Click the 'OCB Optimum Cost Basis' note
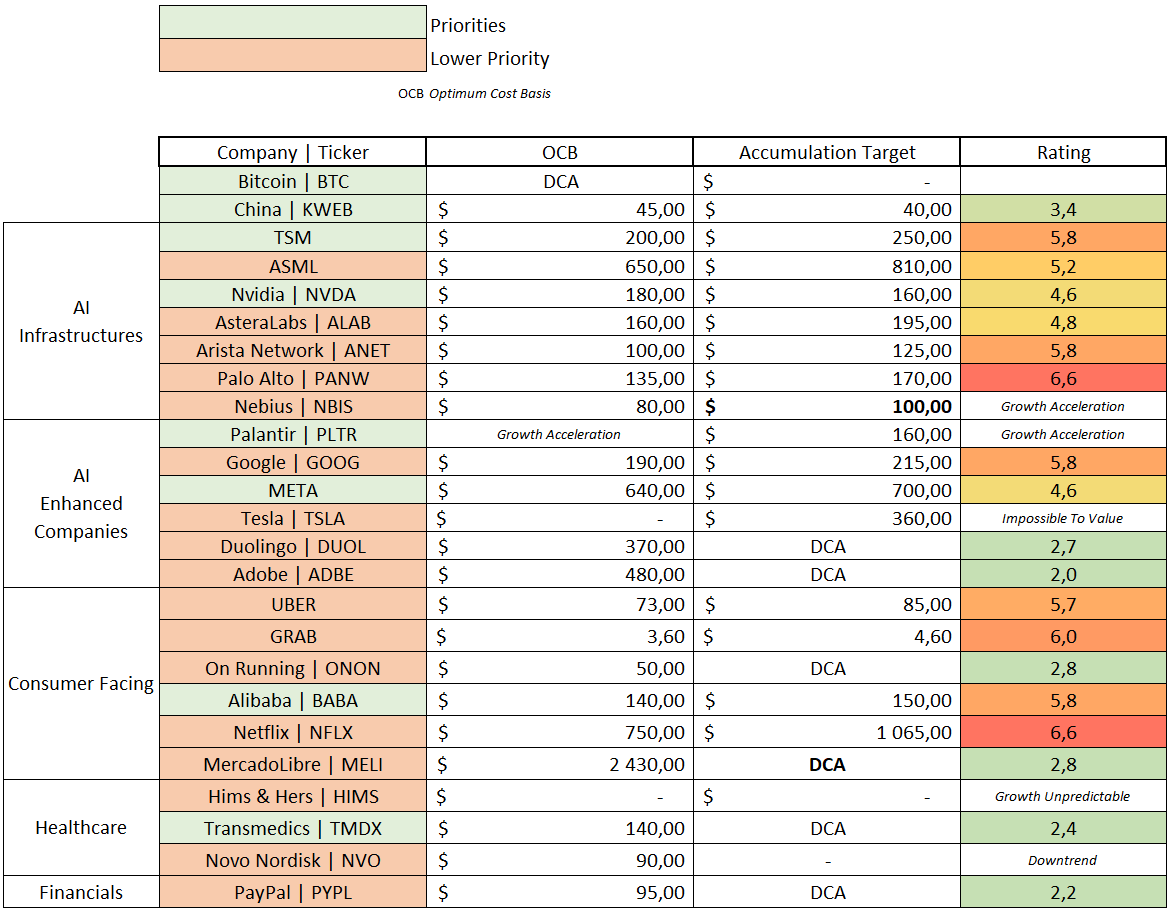Screen dimensions: 1171x912 [x=474, y=93]
